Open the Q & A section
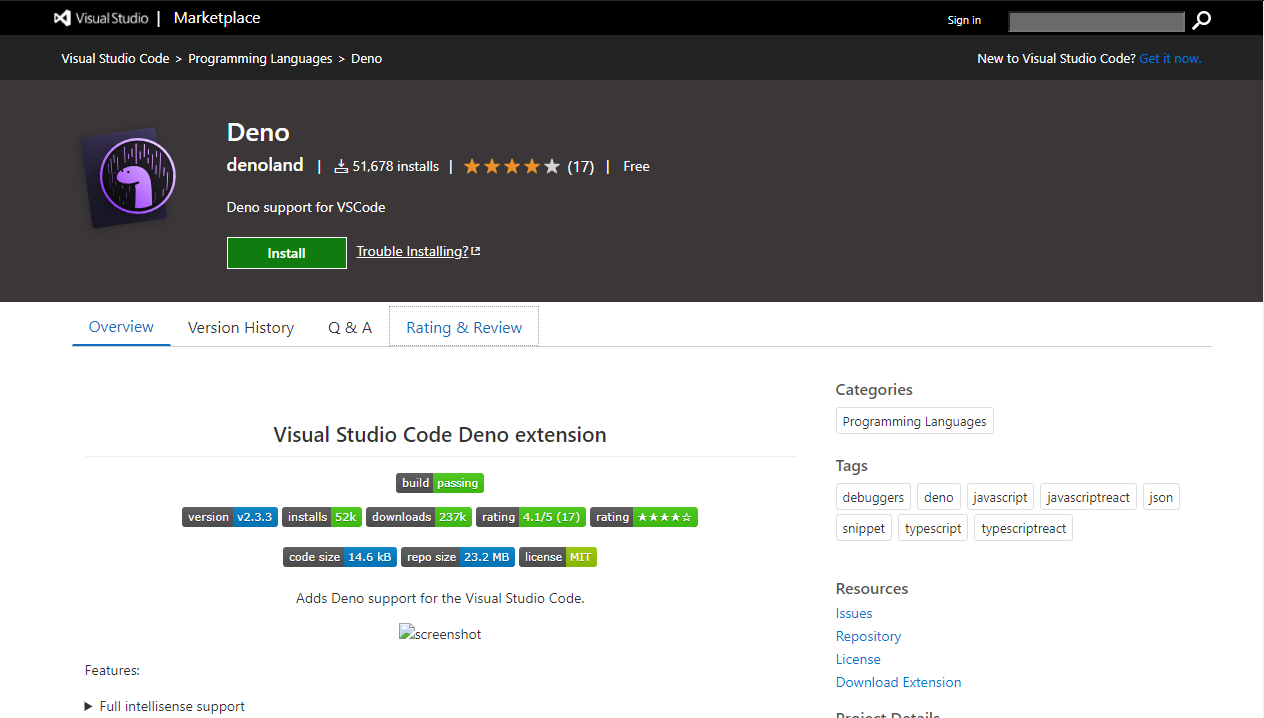Image resolution: width=1264 pixels, height=718 pixels. pyautogui.click(x=350, y=327)
